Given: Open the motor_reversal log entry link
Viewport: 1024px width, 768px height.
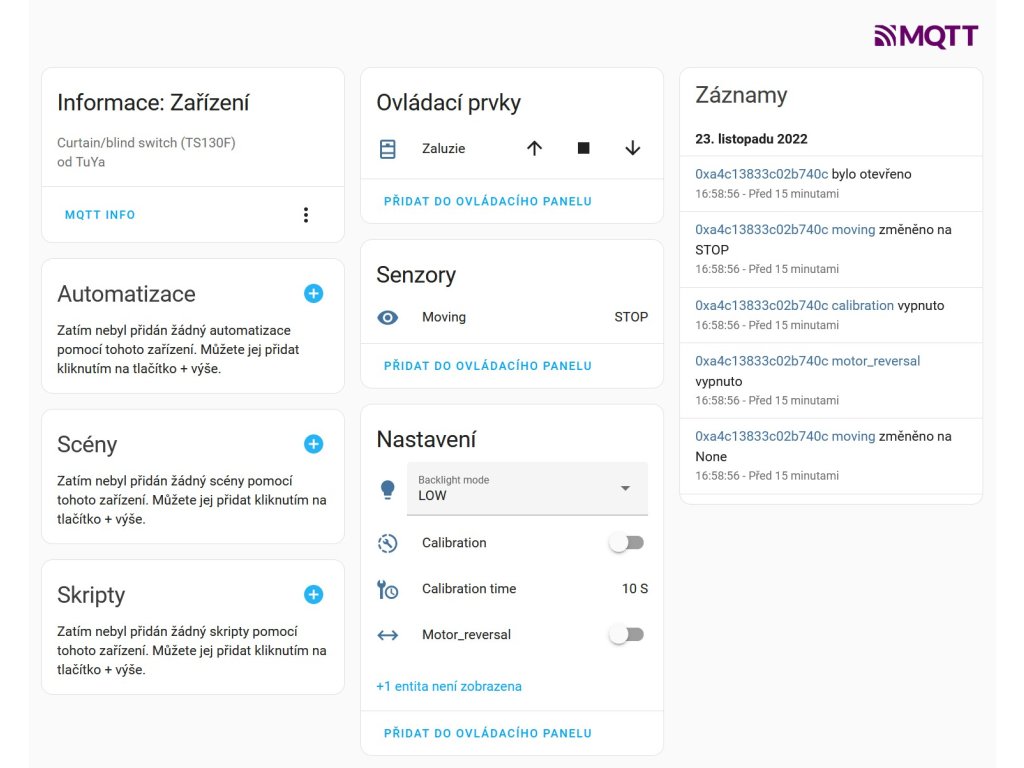Looking at the screenshot, I should [x=807, y=360].
